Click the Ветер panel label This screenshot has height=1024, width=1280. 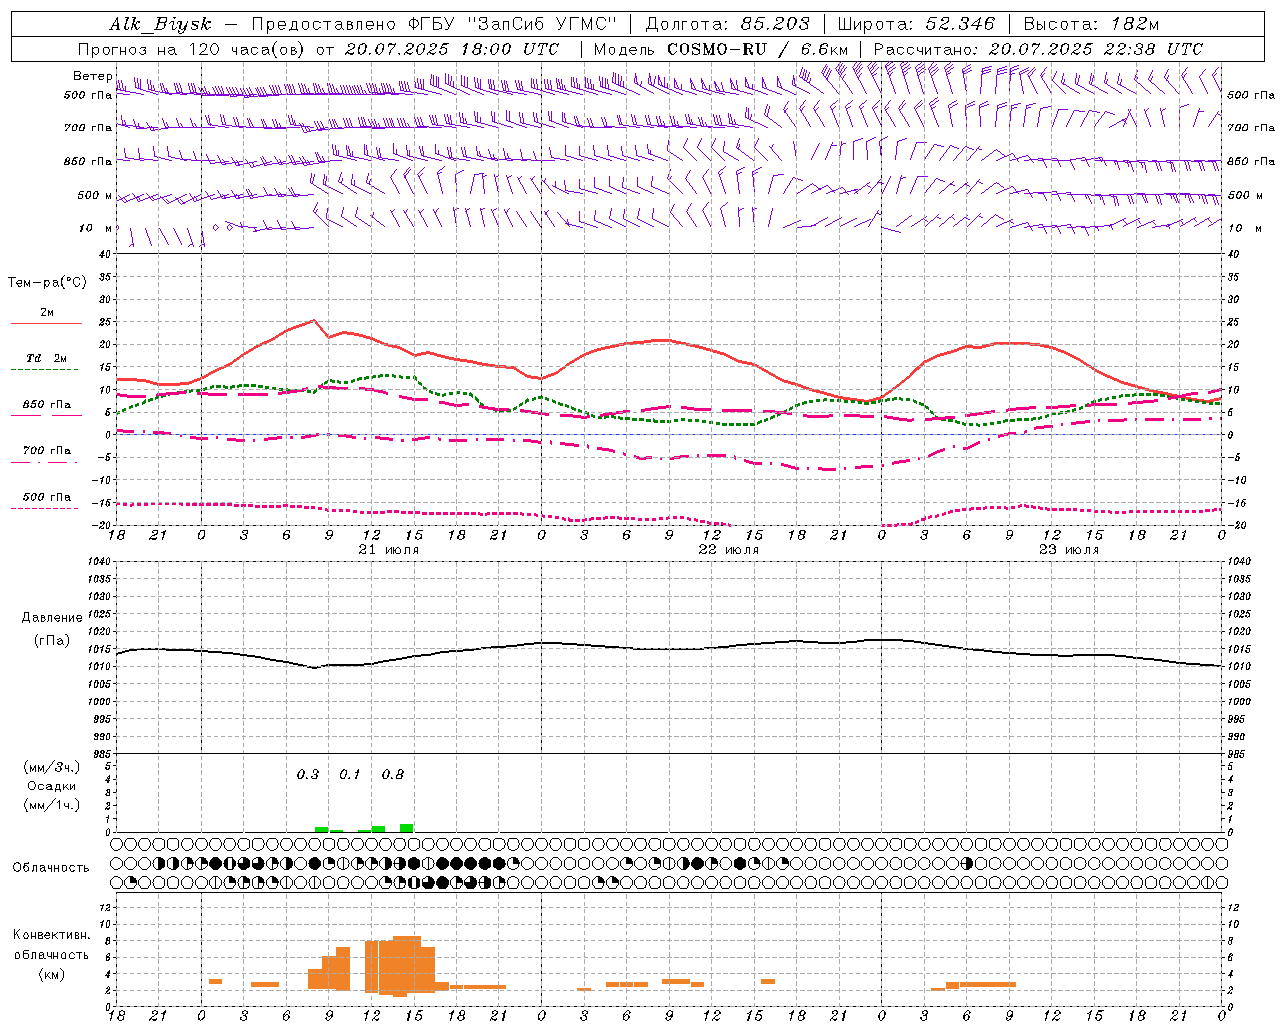(x=93, y=76)
